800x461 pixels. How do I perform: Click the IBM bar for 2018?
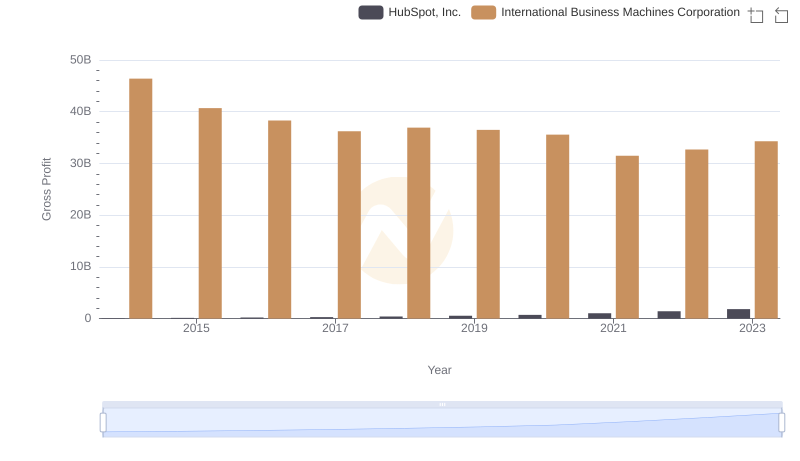[x=419, y=223]
